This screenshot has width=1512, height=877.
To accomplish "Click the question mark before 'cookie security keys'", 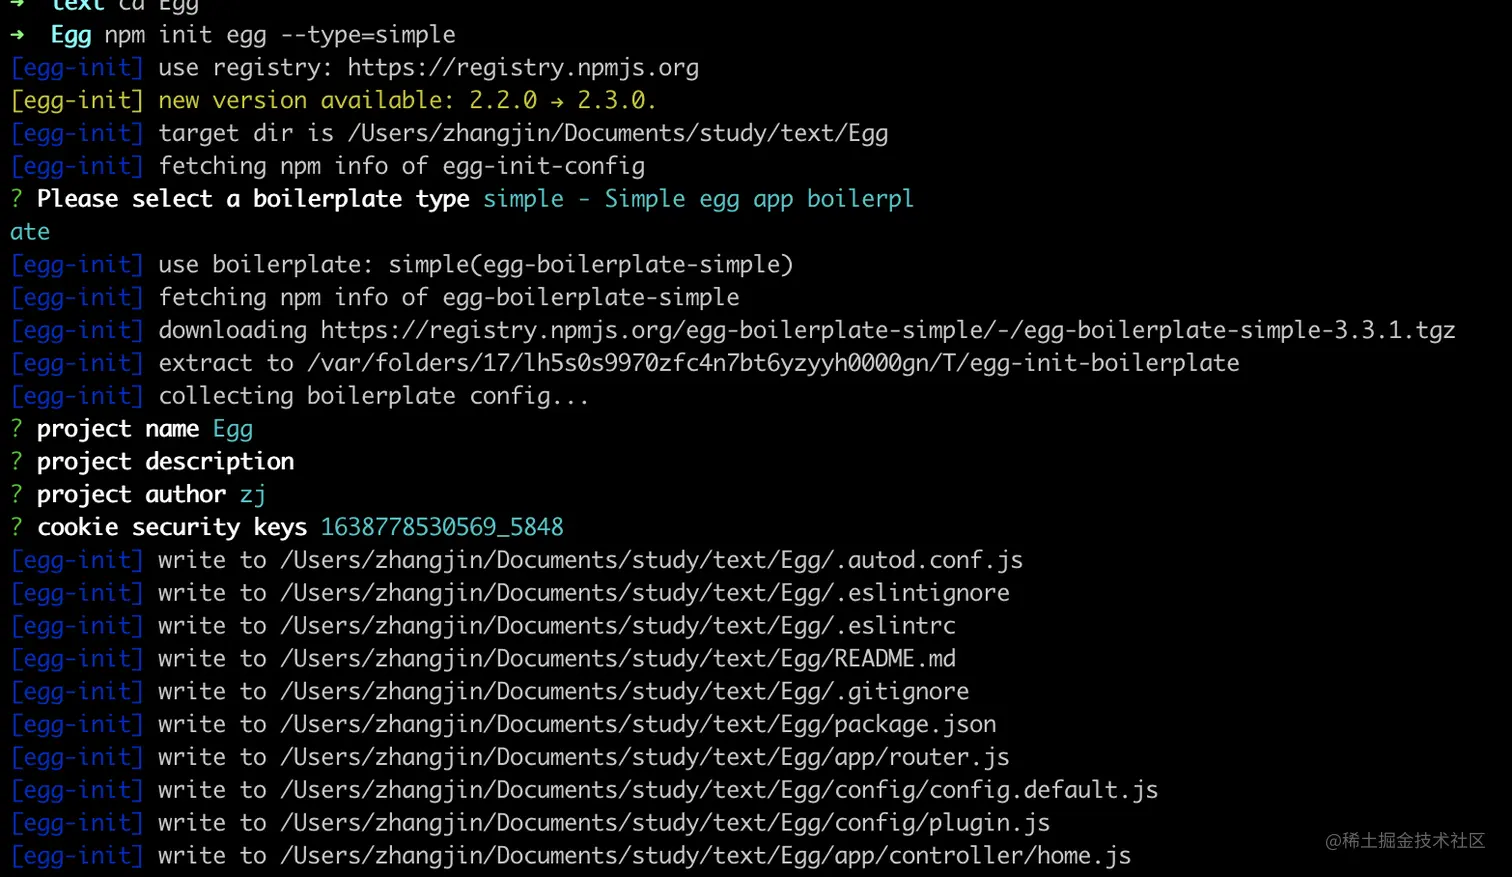I will pyautogui.click(x=16, y=527).
